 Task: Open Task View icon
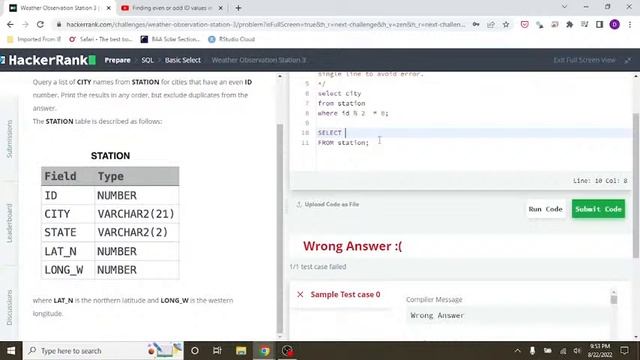(217, 351)
